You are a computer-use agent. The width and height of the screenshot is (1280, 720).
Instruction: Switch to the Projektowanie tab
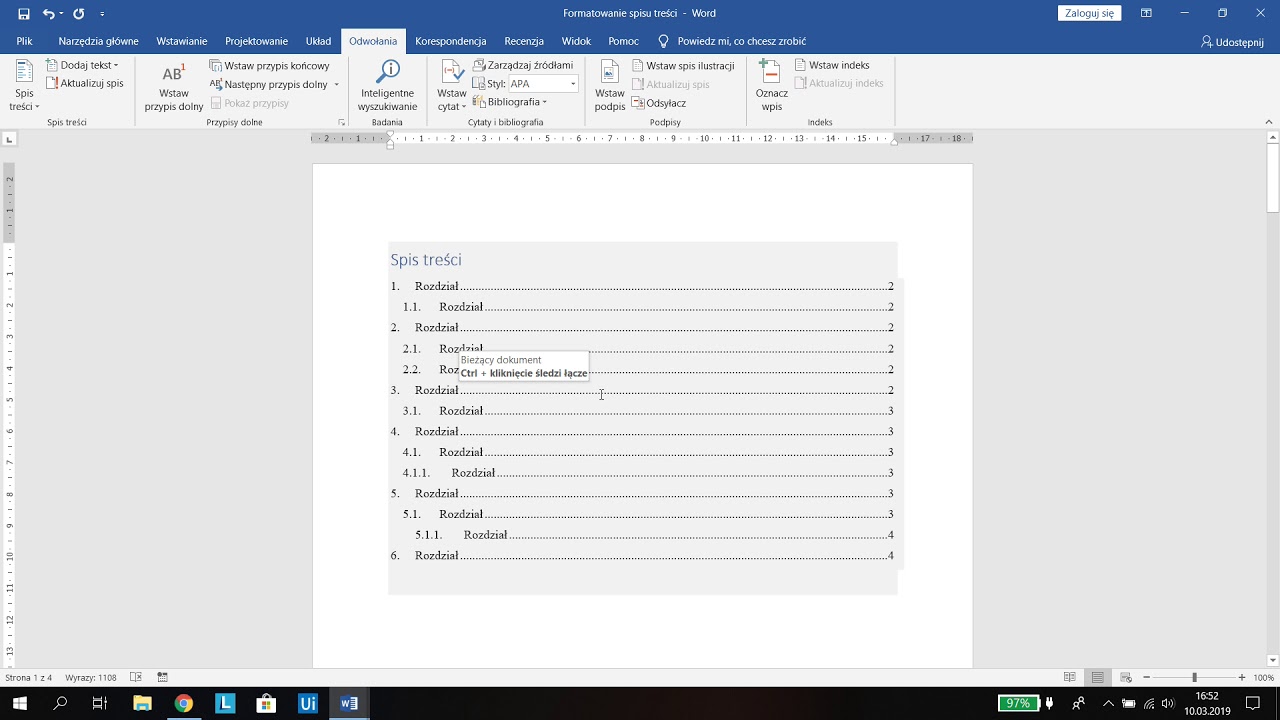[x=256, y=41]
